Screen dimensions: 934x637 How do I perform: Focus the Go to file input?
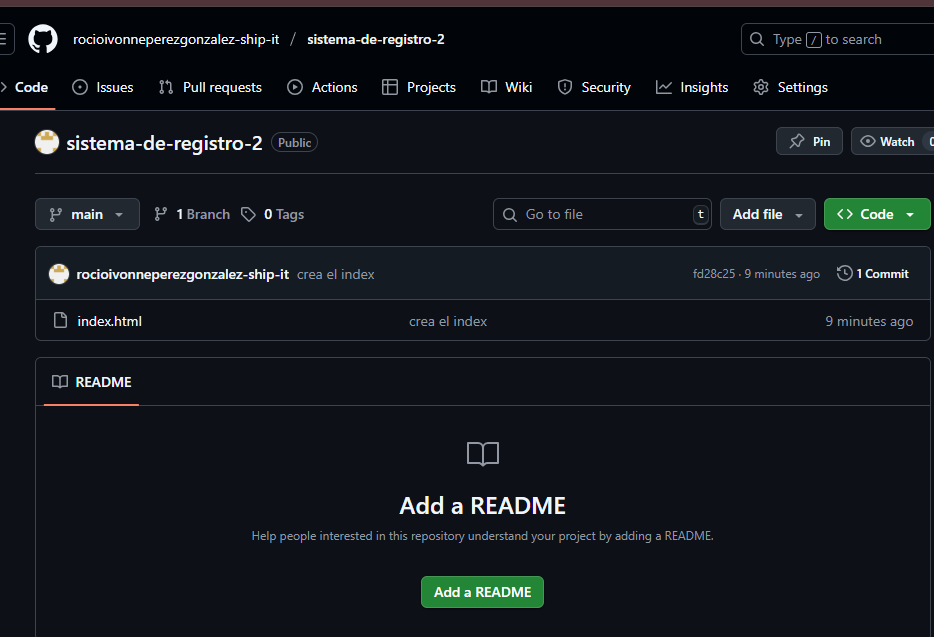pos(602,214)
